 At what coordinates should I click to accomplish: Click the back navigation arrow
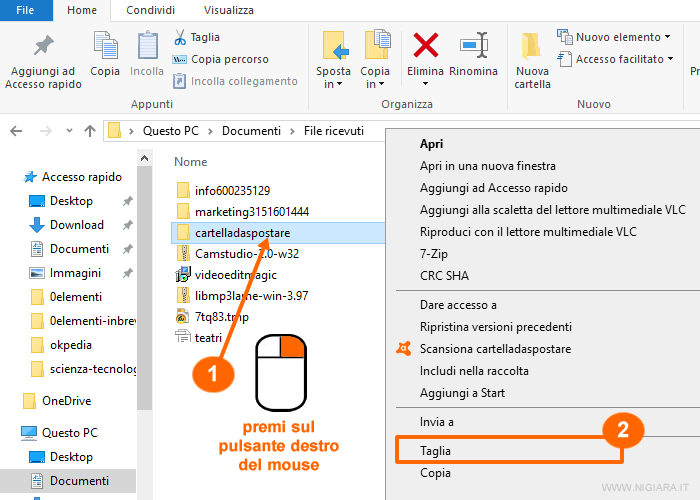pyautogui.click(x=16, y=131)
